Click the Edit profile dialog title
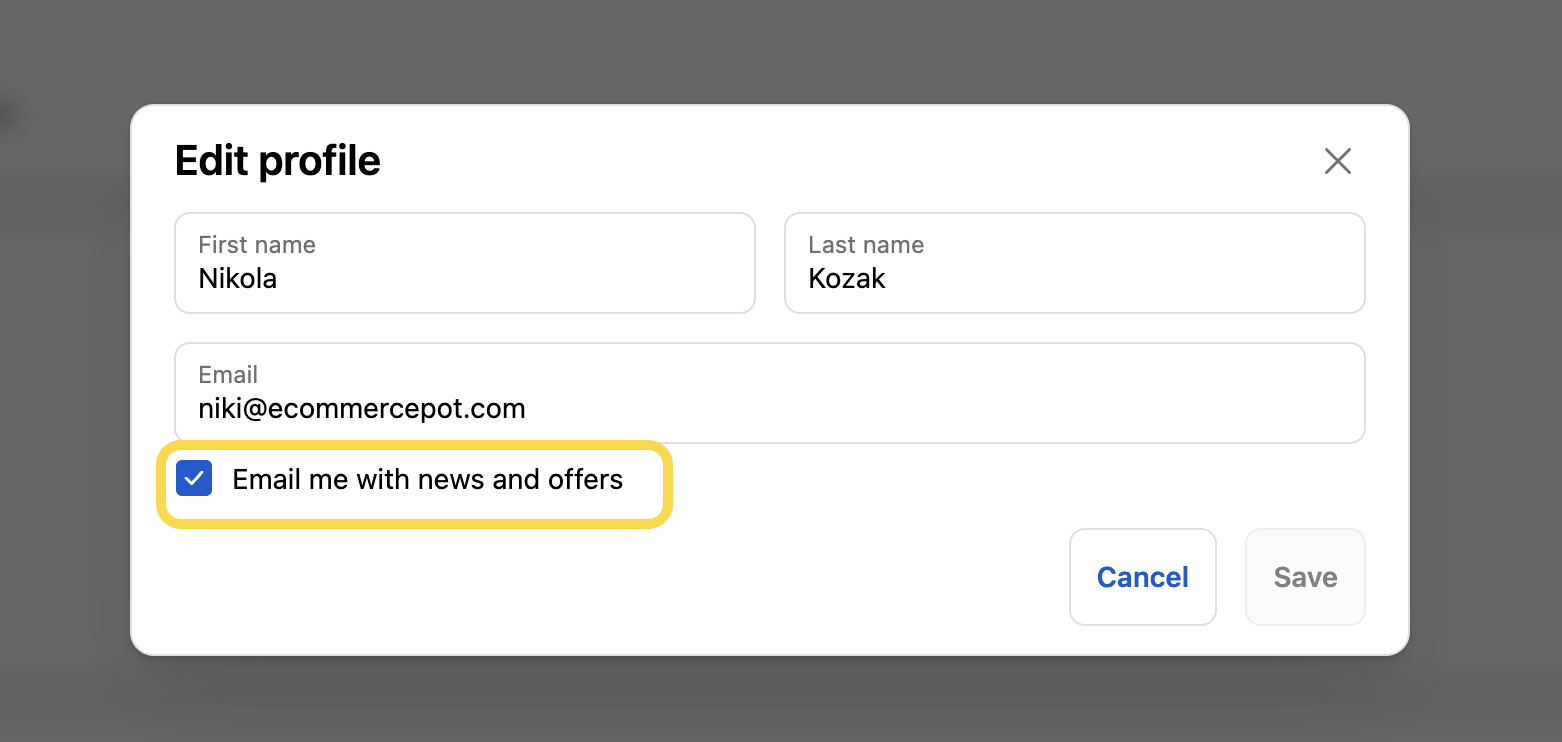Image resolution: width=1562 pixels, height=742 pixels. tap(278, 160)
